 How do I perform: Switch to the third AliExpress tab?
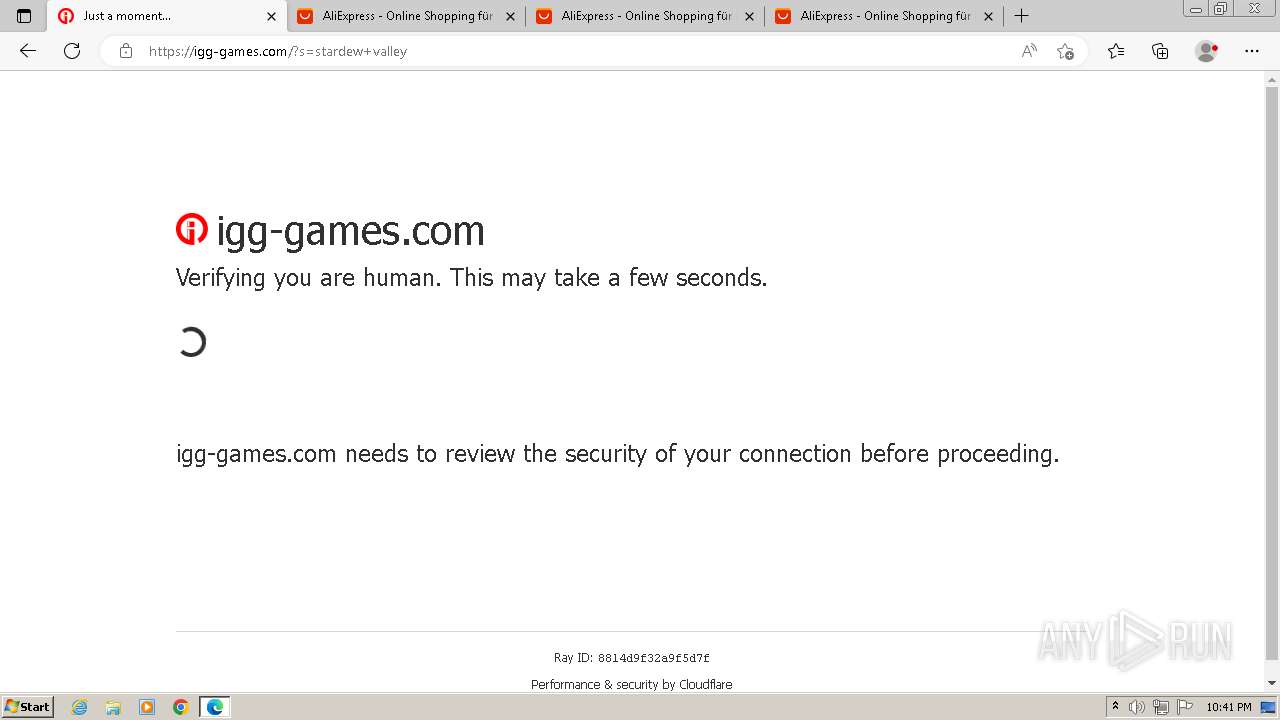tap(884, 16)
